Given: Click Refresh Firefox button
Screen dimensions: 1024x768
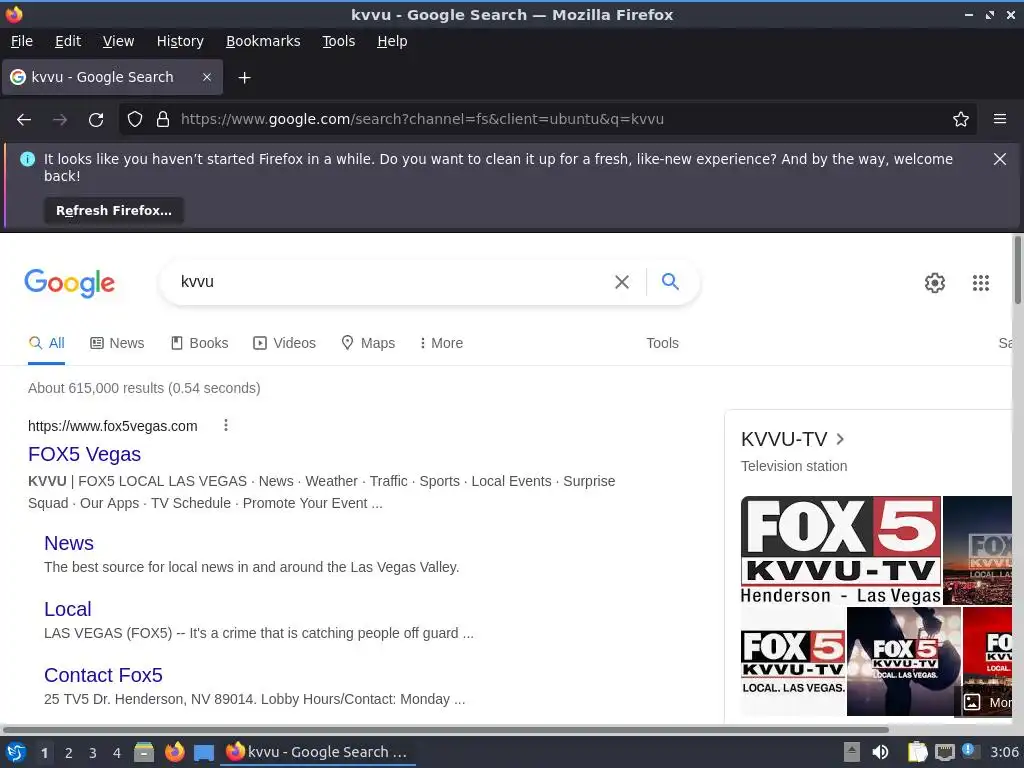Looking at the screenshot, I should pyautogui.click(x=114, y=211).
